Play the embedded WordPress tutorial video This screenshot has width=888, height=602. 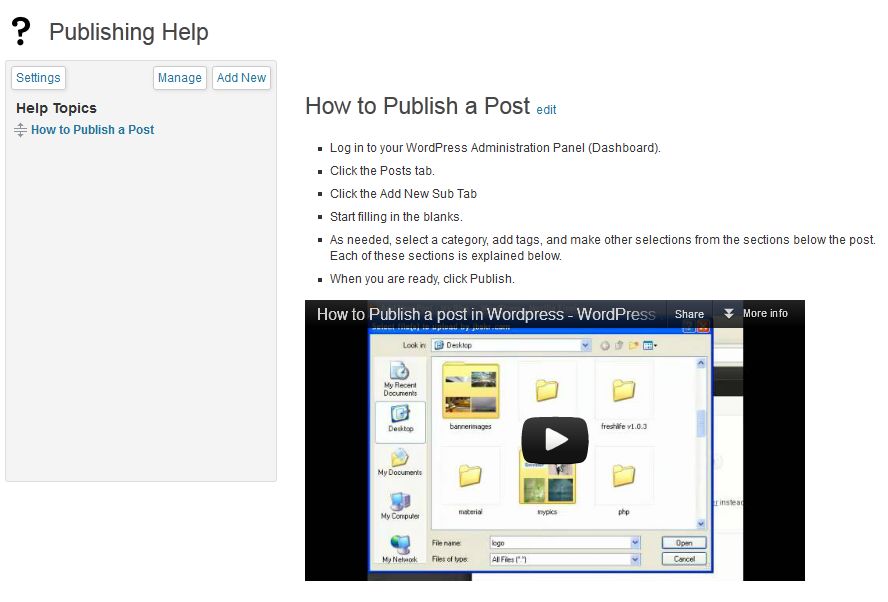pyautogui.click(x=554, y=440)
